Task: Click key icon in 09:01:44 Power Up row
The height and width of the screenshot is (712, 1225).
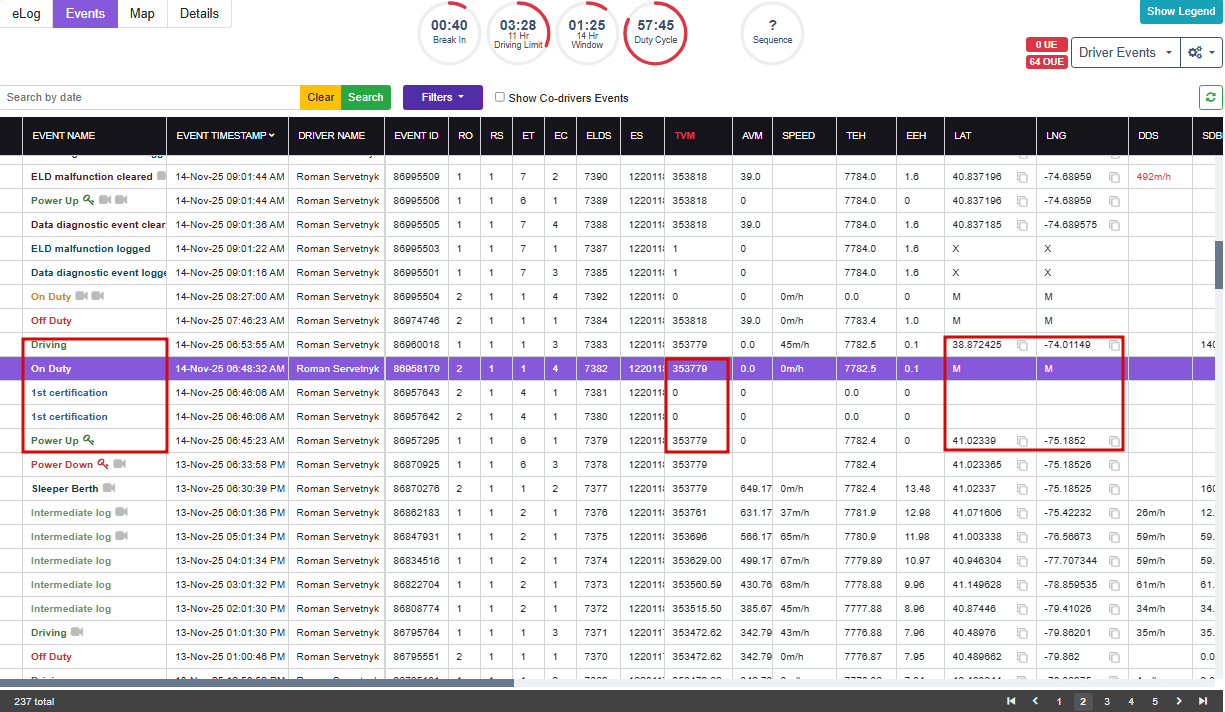Action: point(89,200)
